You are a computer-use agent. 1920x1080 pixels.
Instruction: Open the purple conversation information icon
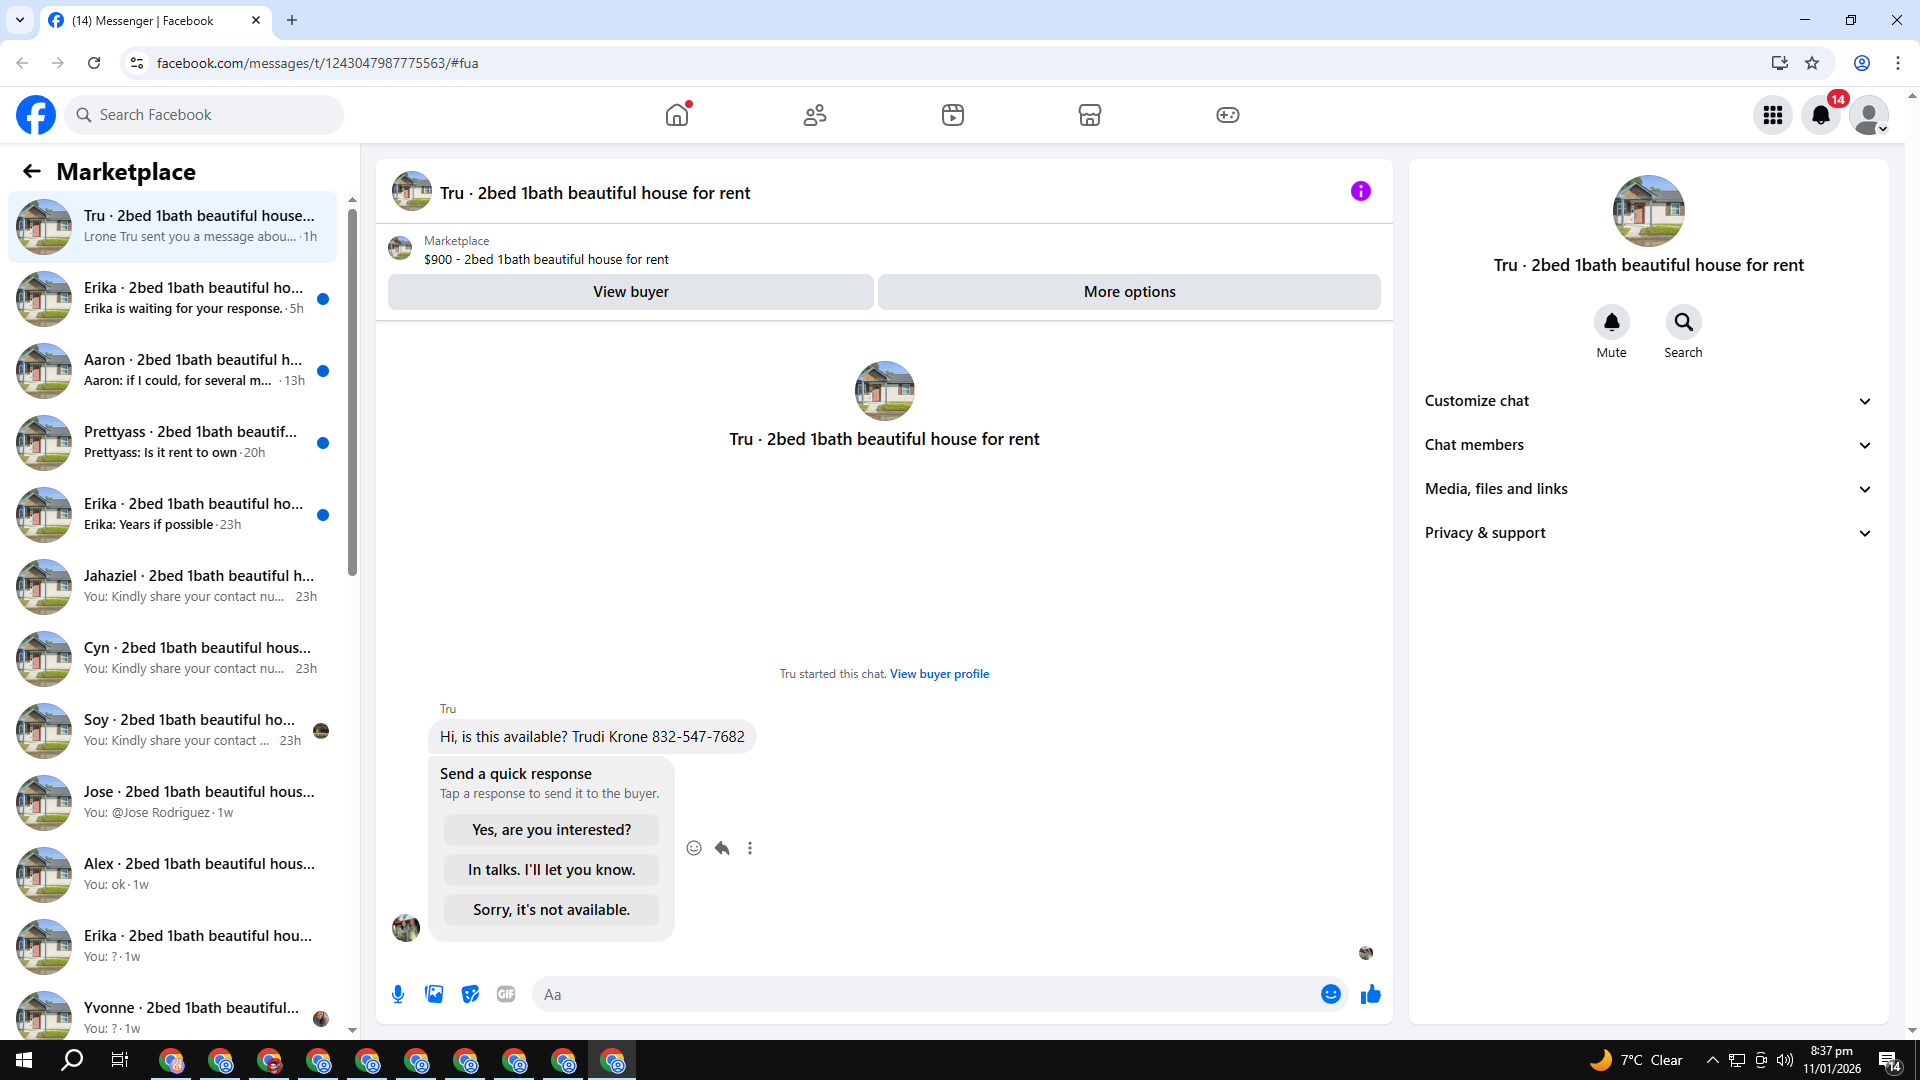(1361, 191)
